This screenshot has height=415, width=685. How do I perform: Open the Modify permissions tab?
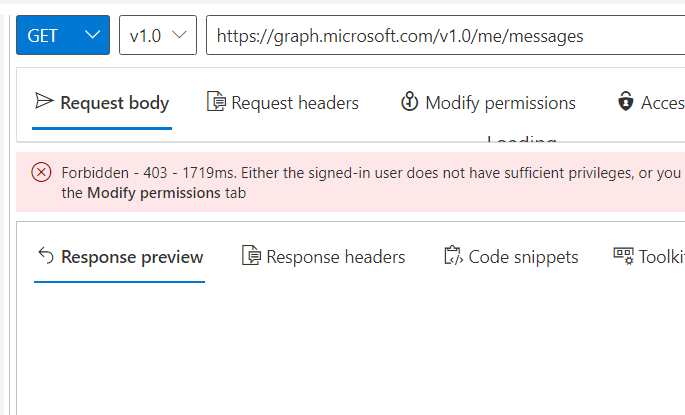488,103
